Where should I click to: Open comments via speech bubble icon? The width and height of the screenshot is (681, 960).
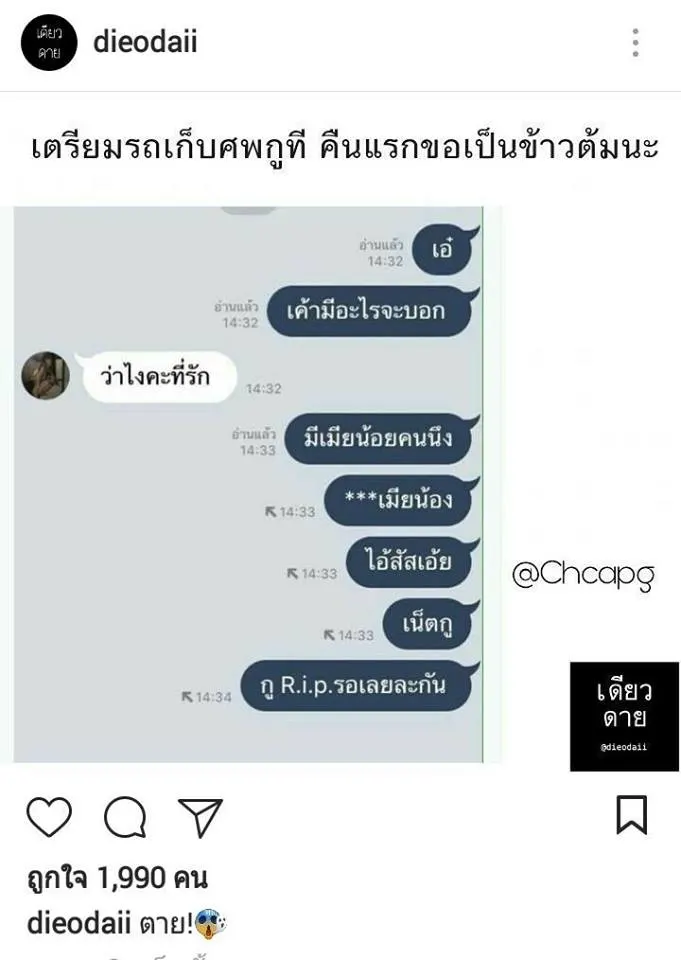(x=126, y=817)
